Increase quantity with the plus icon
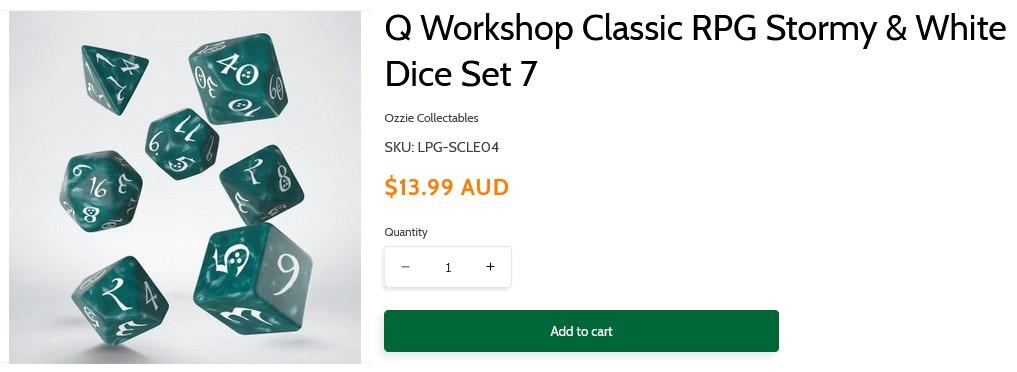Screen dimensions: 1017x372 pyautogui.click(x=490, y=267)
